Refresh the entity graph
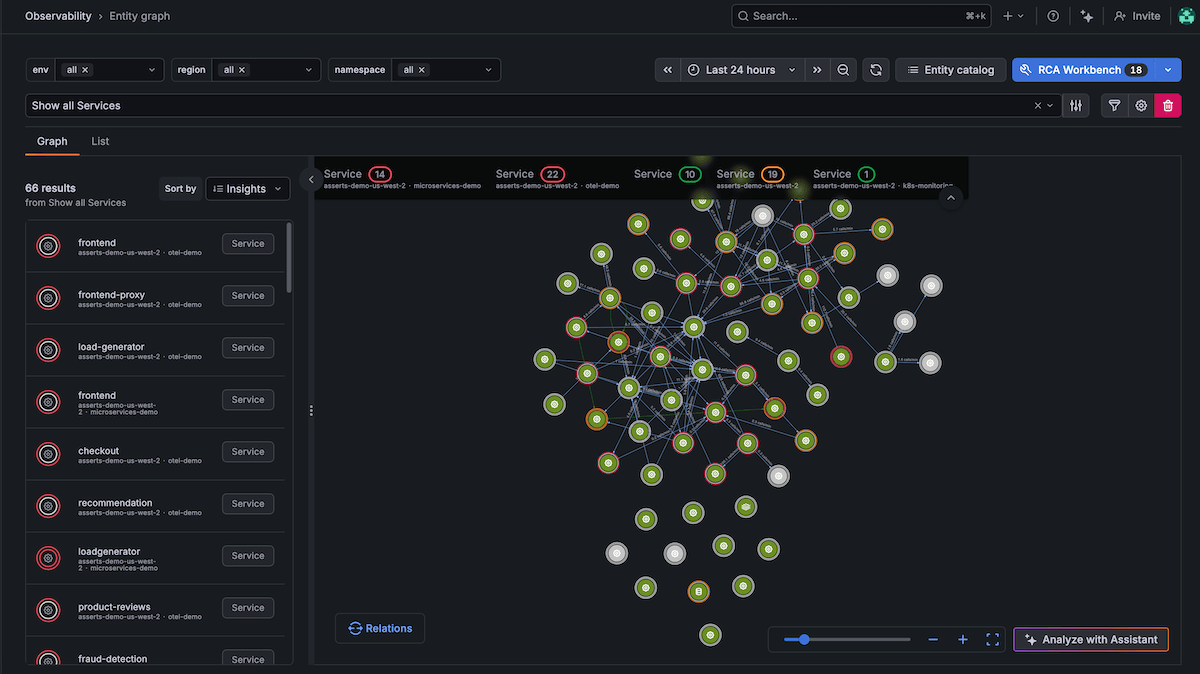The height and width of the screenshot is (674, 1200). (x=876, y=69)
